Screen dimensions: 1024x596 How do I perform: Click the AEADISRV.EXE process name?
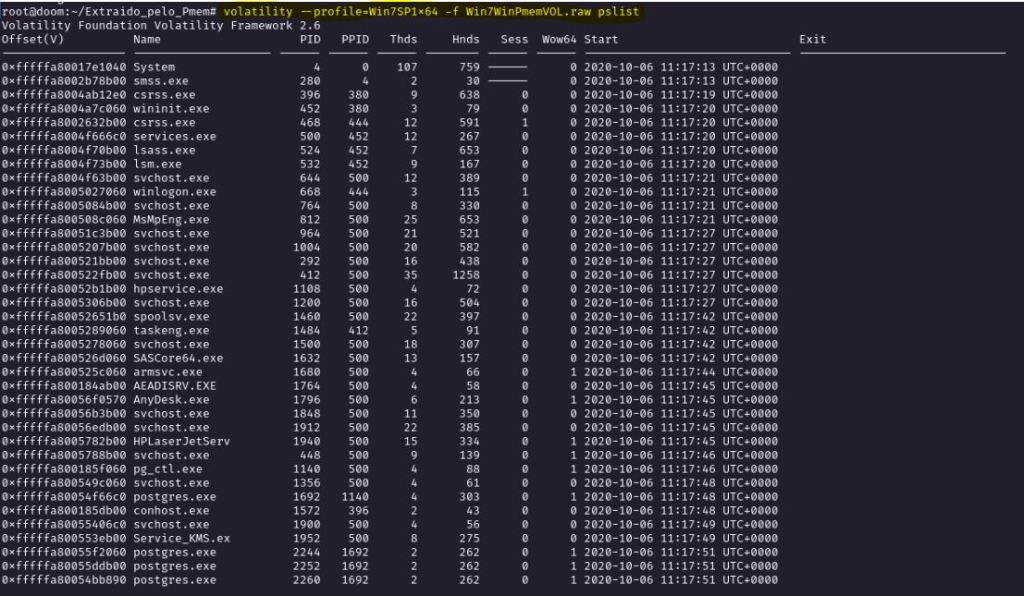coord(174,386)
